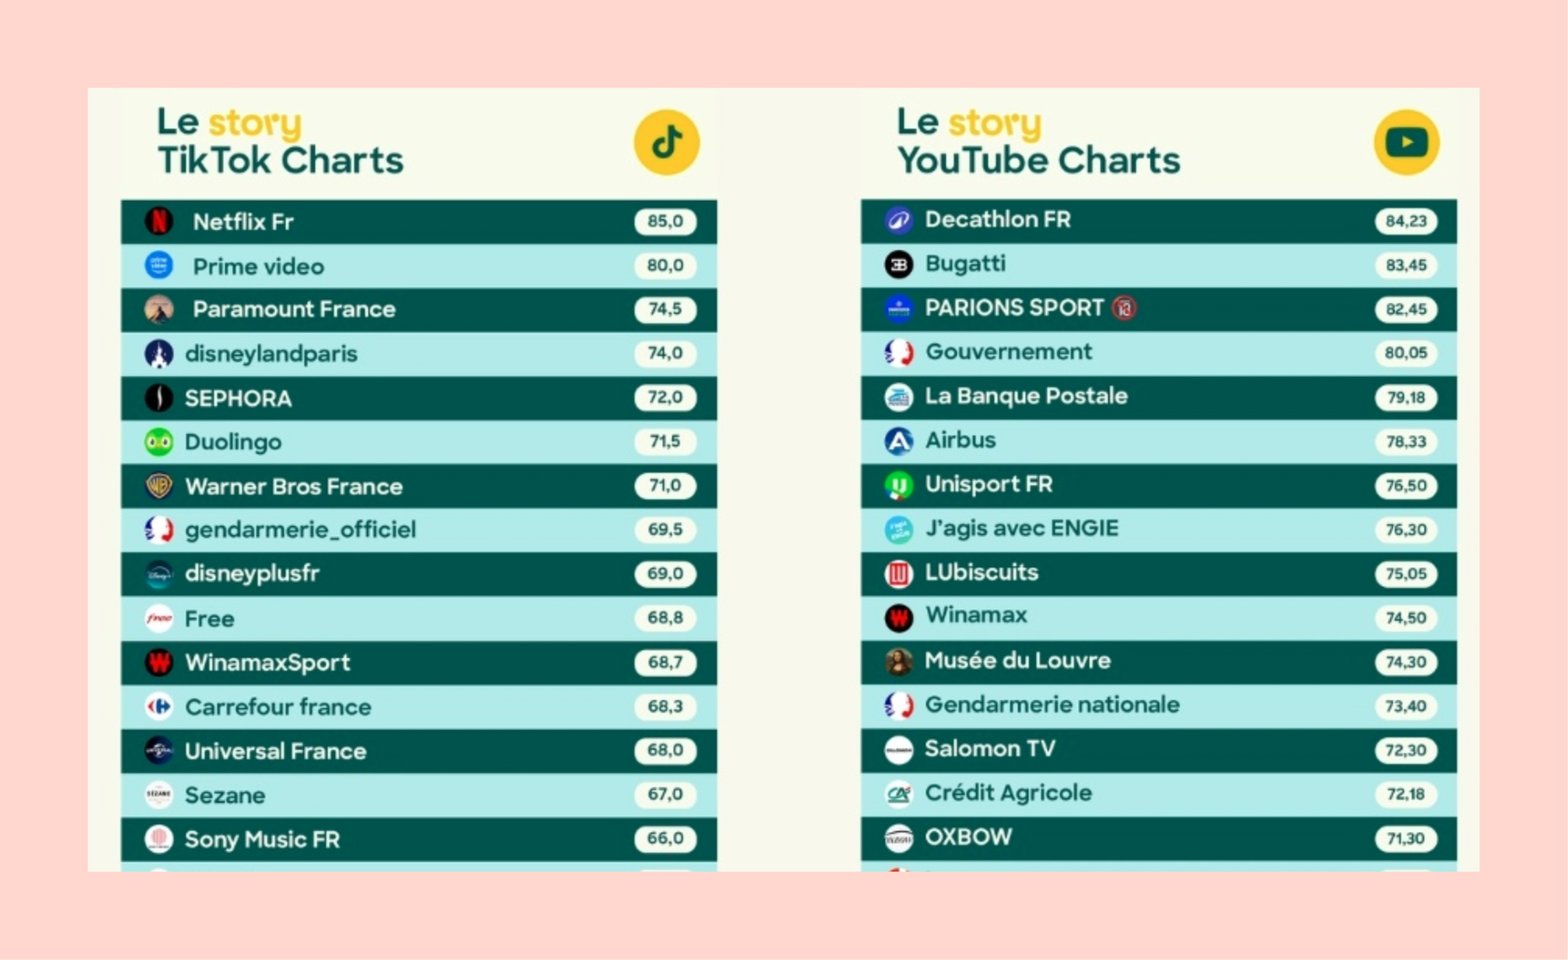
Task: Click the Bugatti score badge 83,45
Action: point(1405,265)
